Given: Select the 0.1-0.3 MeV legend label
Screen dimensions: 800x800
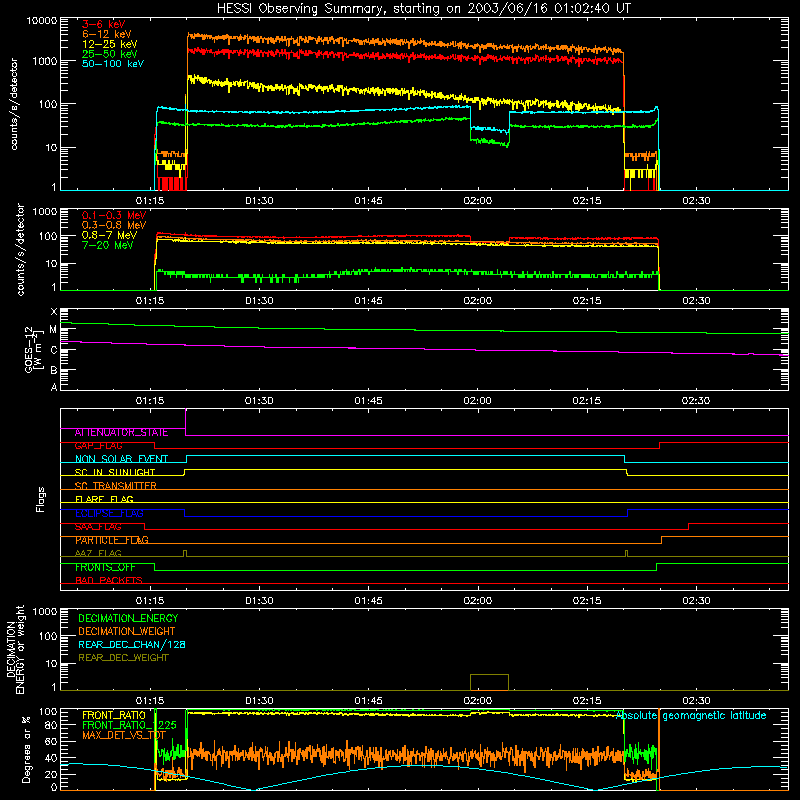Looking at the screenshot, I should click(x=114, y=215).
